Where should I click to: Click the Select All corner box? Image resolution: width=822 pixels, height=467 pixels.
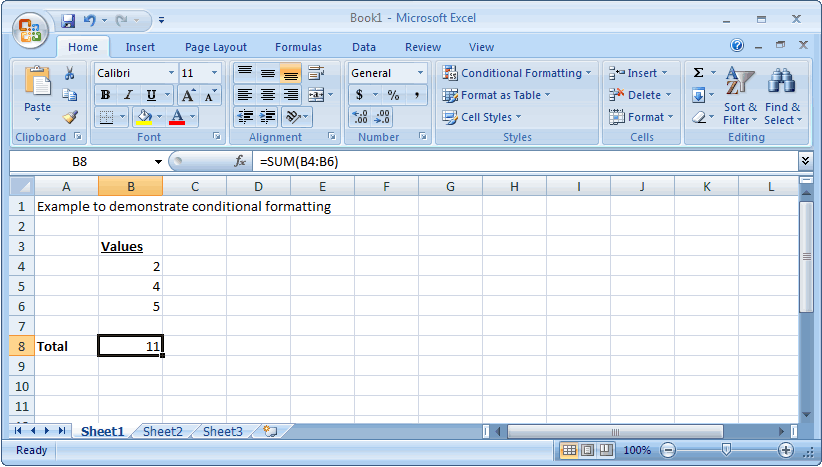pyautogui.click(x=21, y=186)
